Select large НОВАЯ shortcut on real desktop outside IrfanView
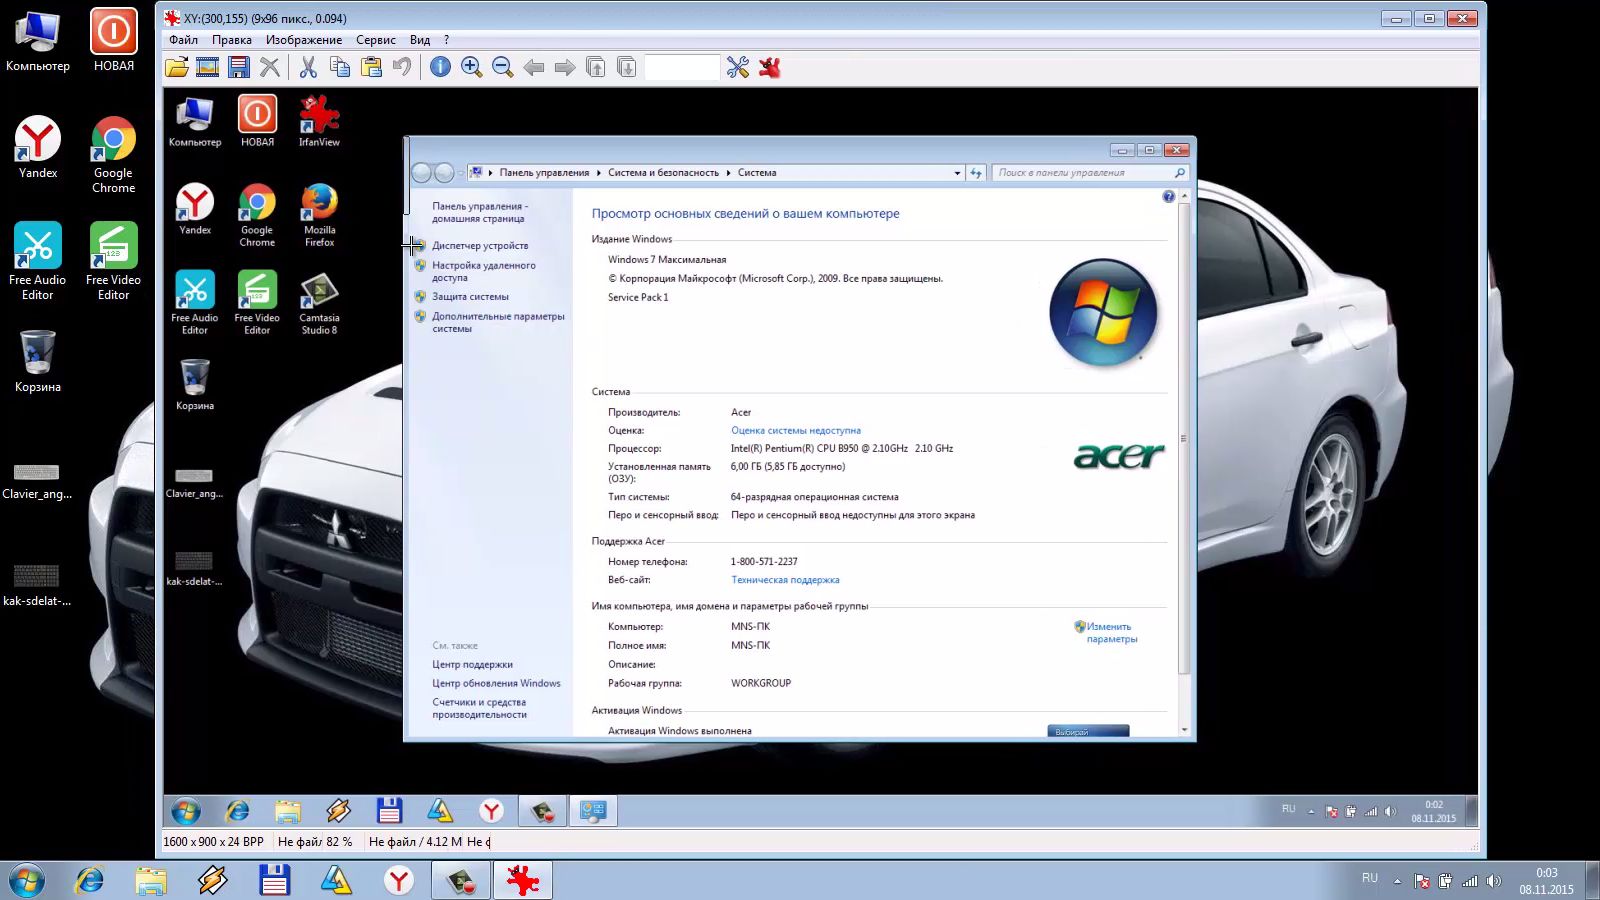This screenshot has width=1600, height=900. pyautogui.click(x=114, y=42)
